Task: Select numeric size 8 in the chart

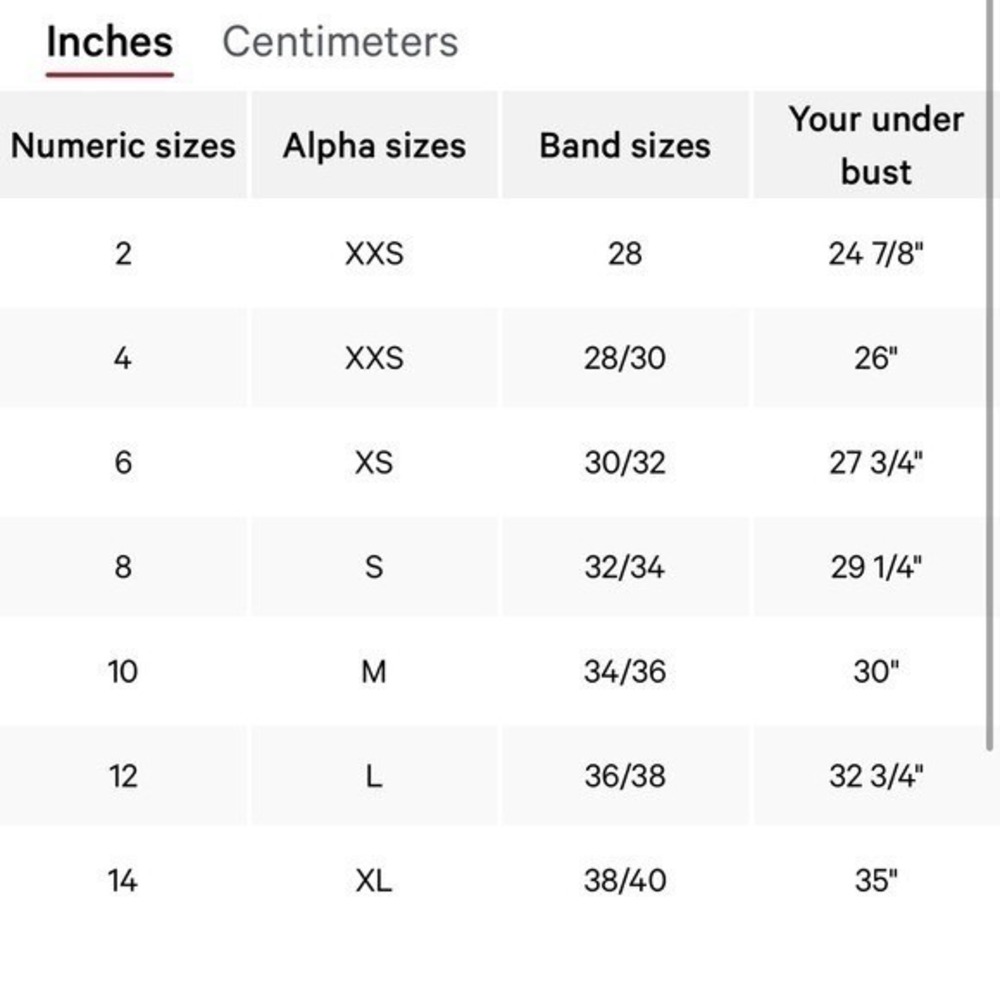Action: point(123,567)
